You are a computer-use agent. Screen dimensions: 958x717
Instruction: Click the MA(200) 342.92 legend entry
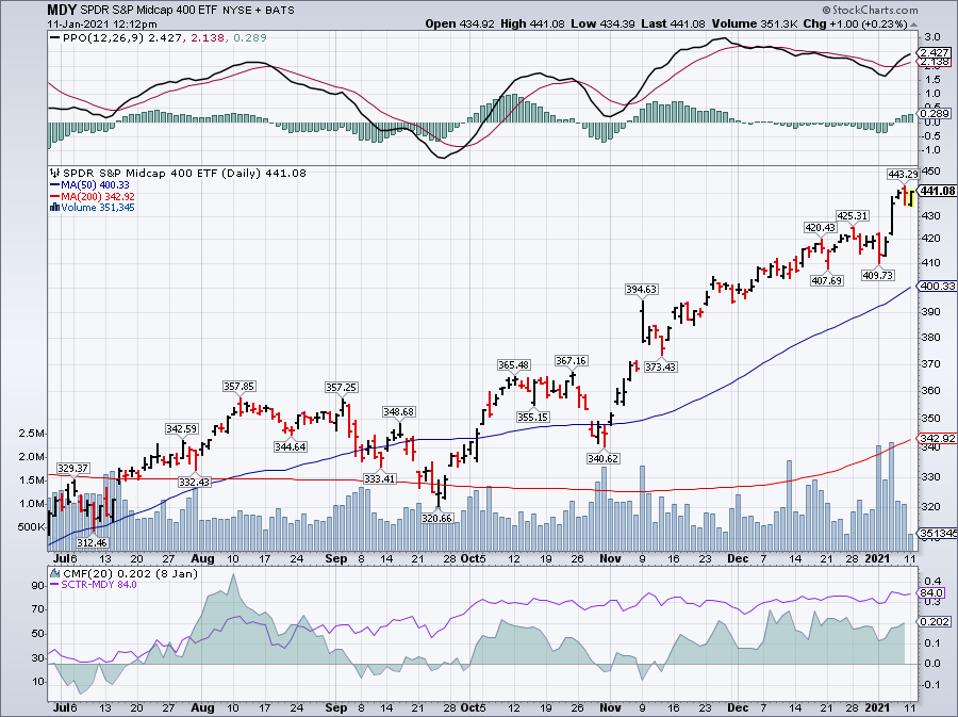pyautogui.click(x=92, y=197)
